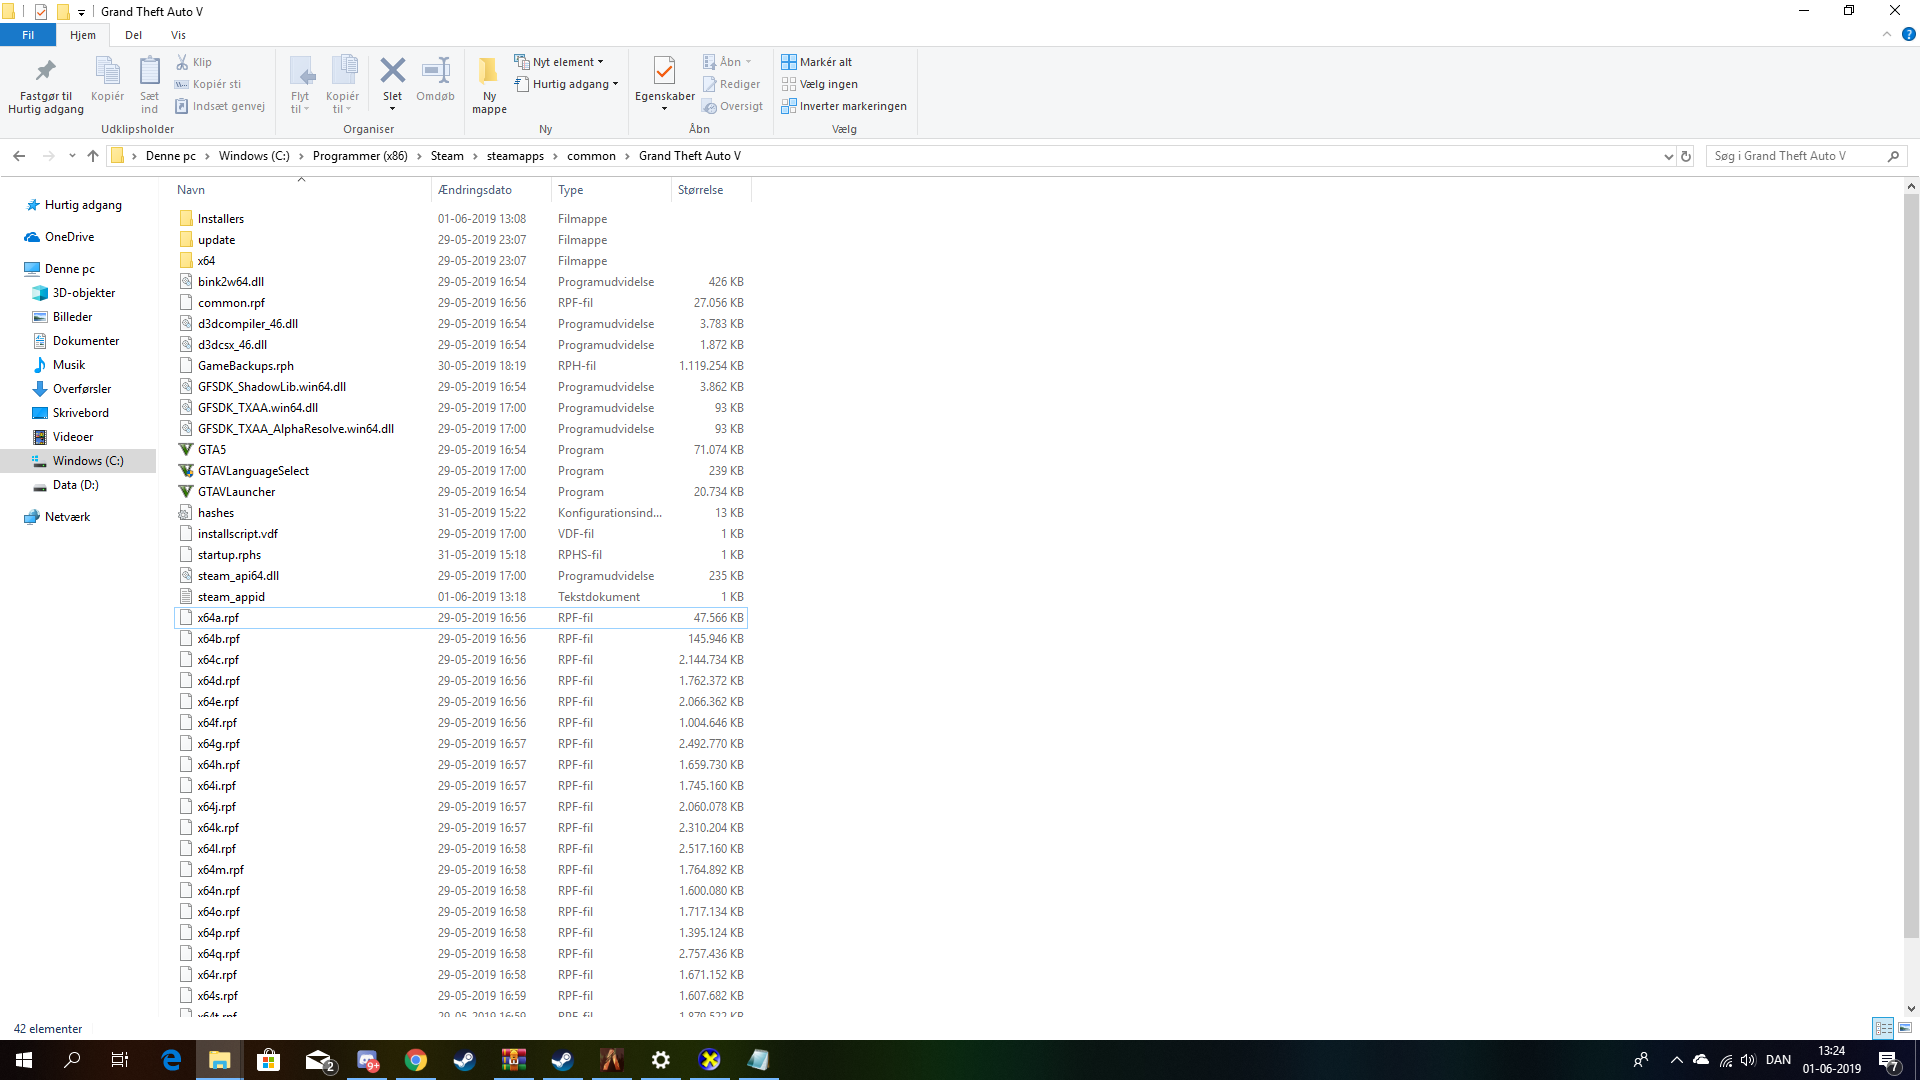This screenshot has height=1080, width=1920.
Task: Sort files by Størrelse column header
Action: [x=700, y=190]
